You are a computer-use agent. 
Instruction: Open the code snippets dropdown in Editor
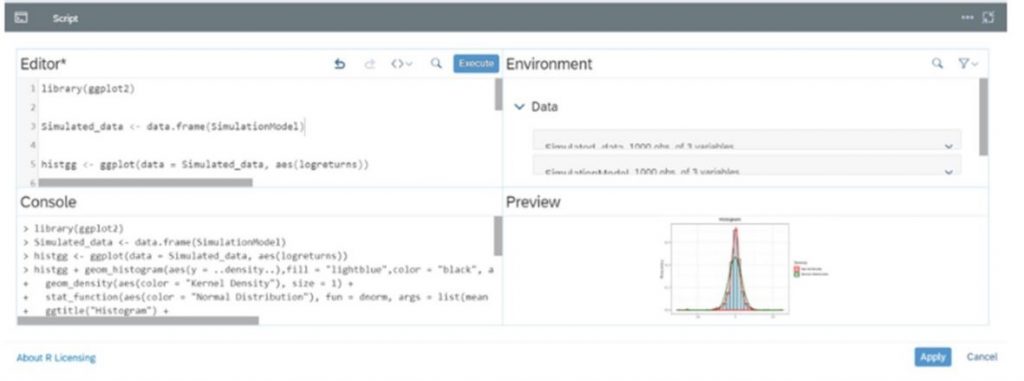pos(402,64)
